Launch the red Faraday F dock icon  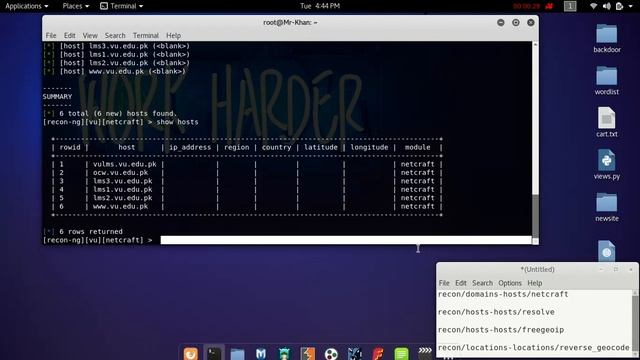(x=378, y=353)
